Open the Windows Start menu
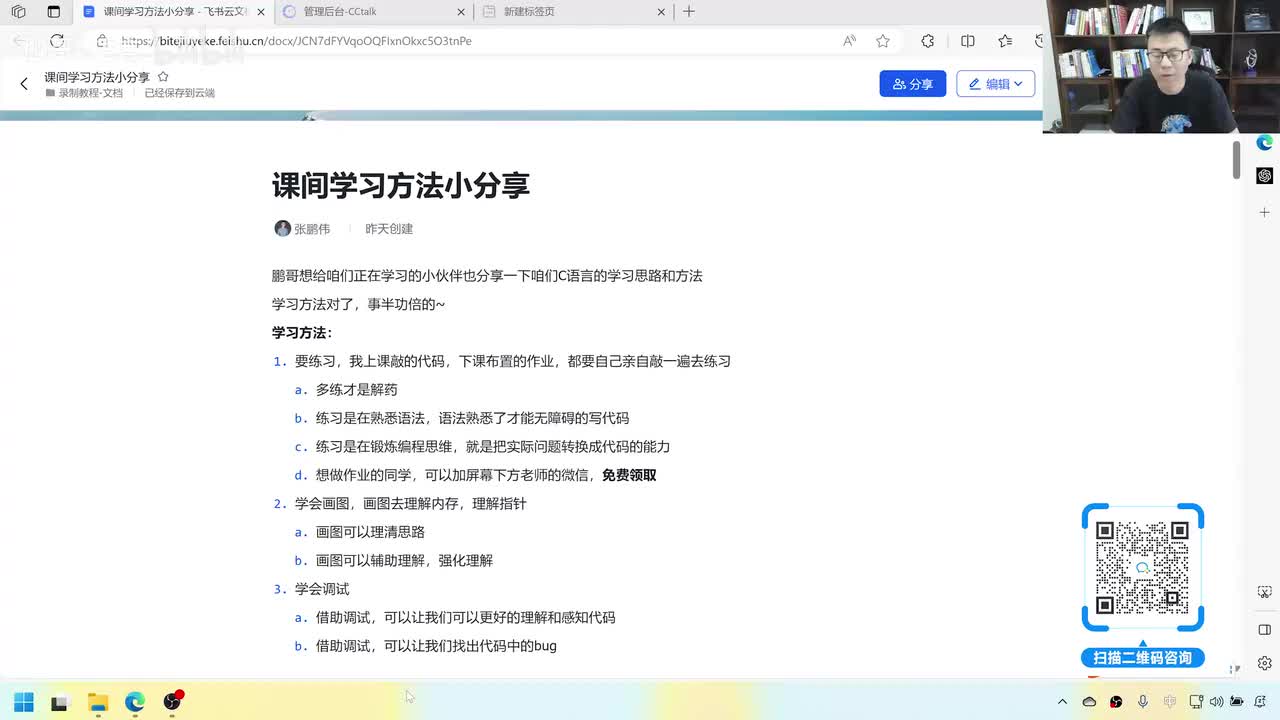1280x720 pixels. point(23,702)
